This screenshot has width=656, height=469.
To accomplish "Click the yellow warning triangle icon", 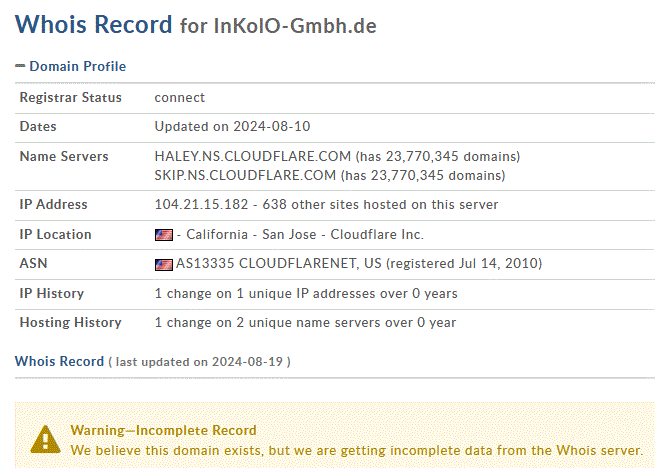I will click(45, 440).
